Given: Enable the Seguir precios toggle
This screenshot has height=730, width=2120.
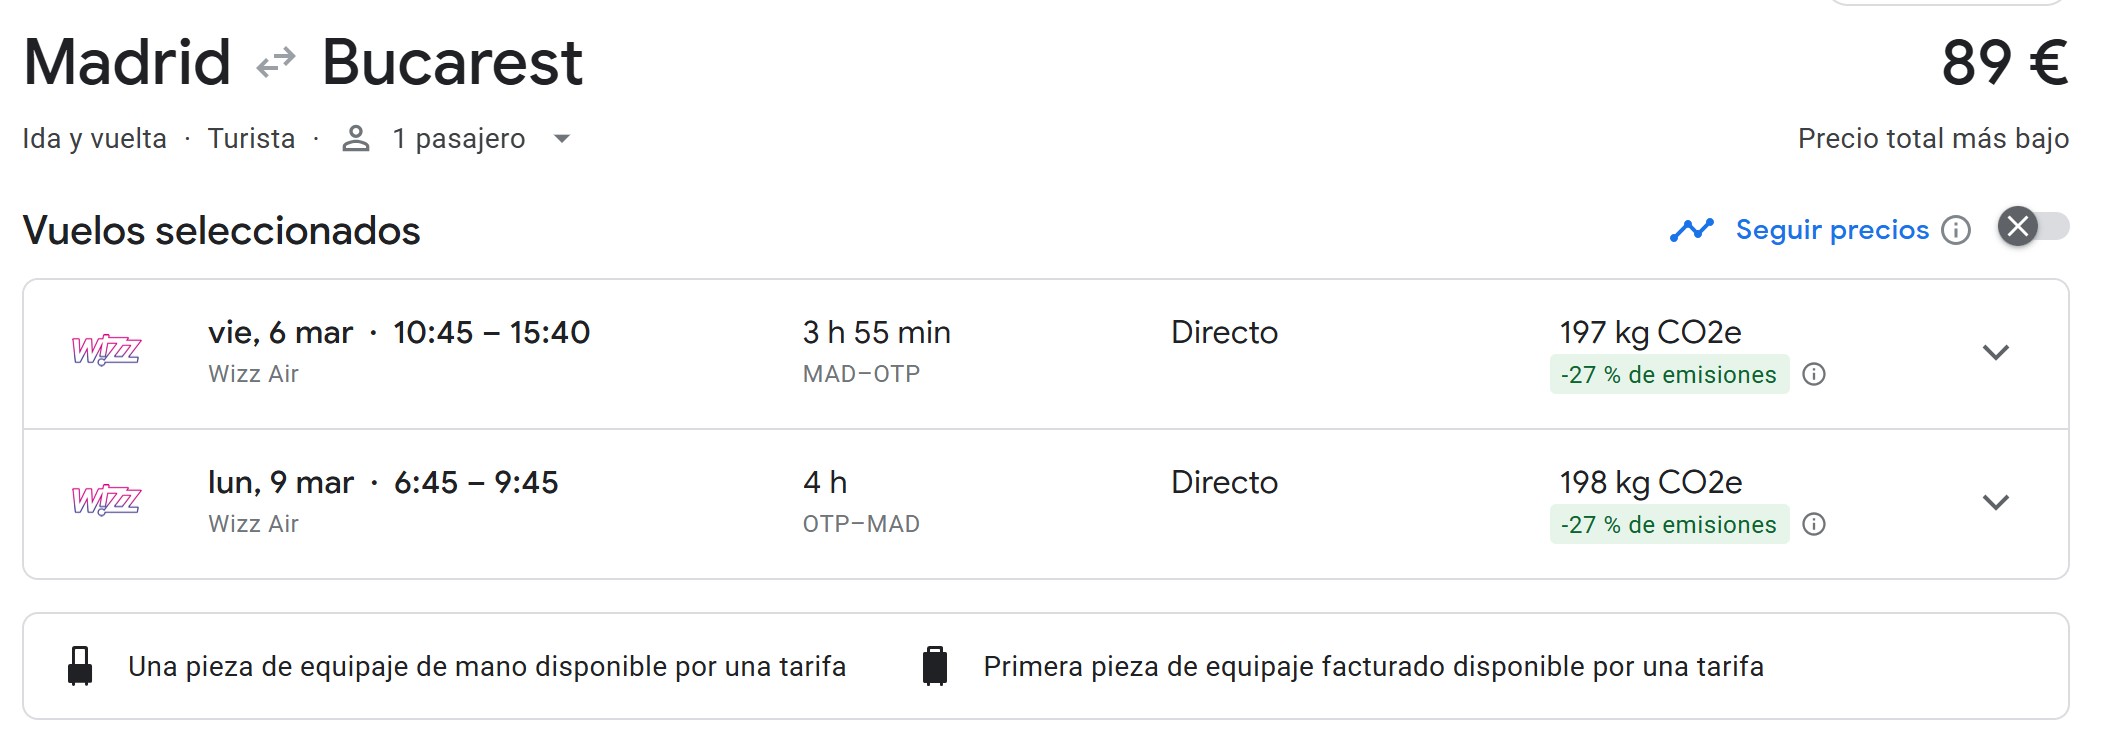Looking at the screenshot, I should 2033,227.
